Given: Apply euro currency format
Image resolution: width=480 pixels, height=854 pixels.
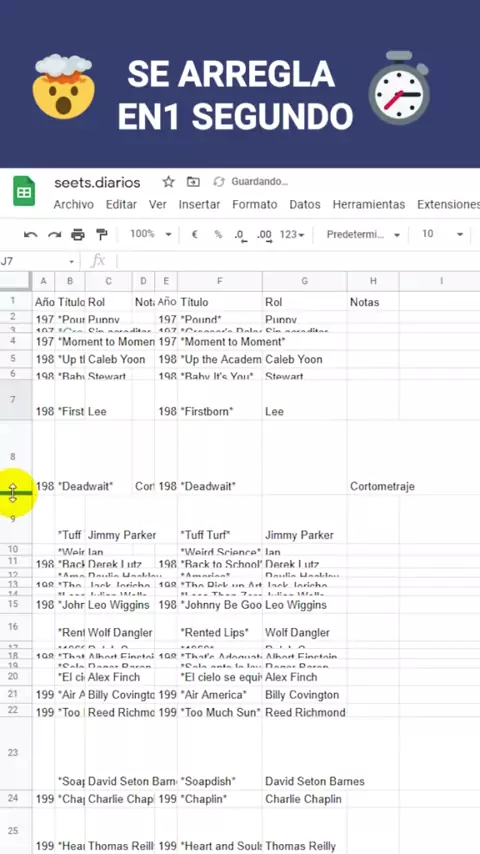Looking at the screenshot, I should [195, 234].
